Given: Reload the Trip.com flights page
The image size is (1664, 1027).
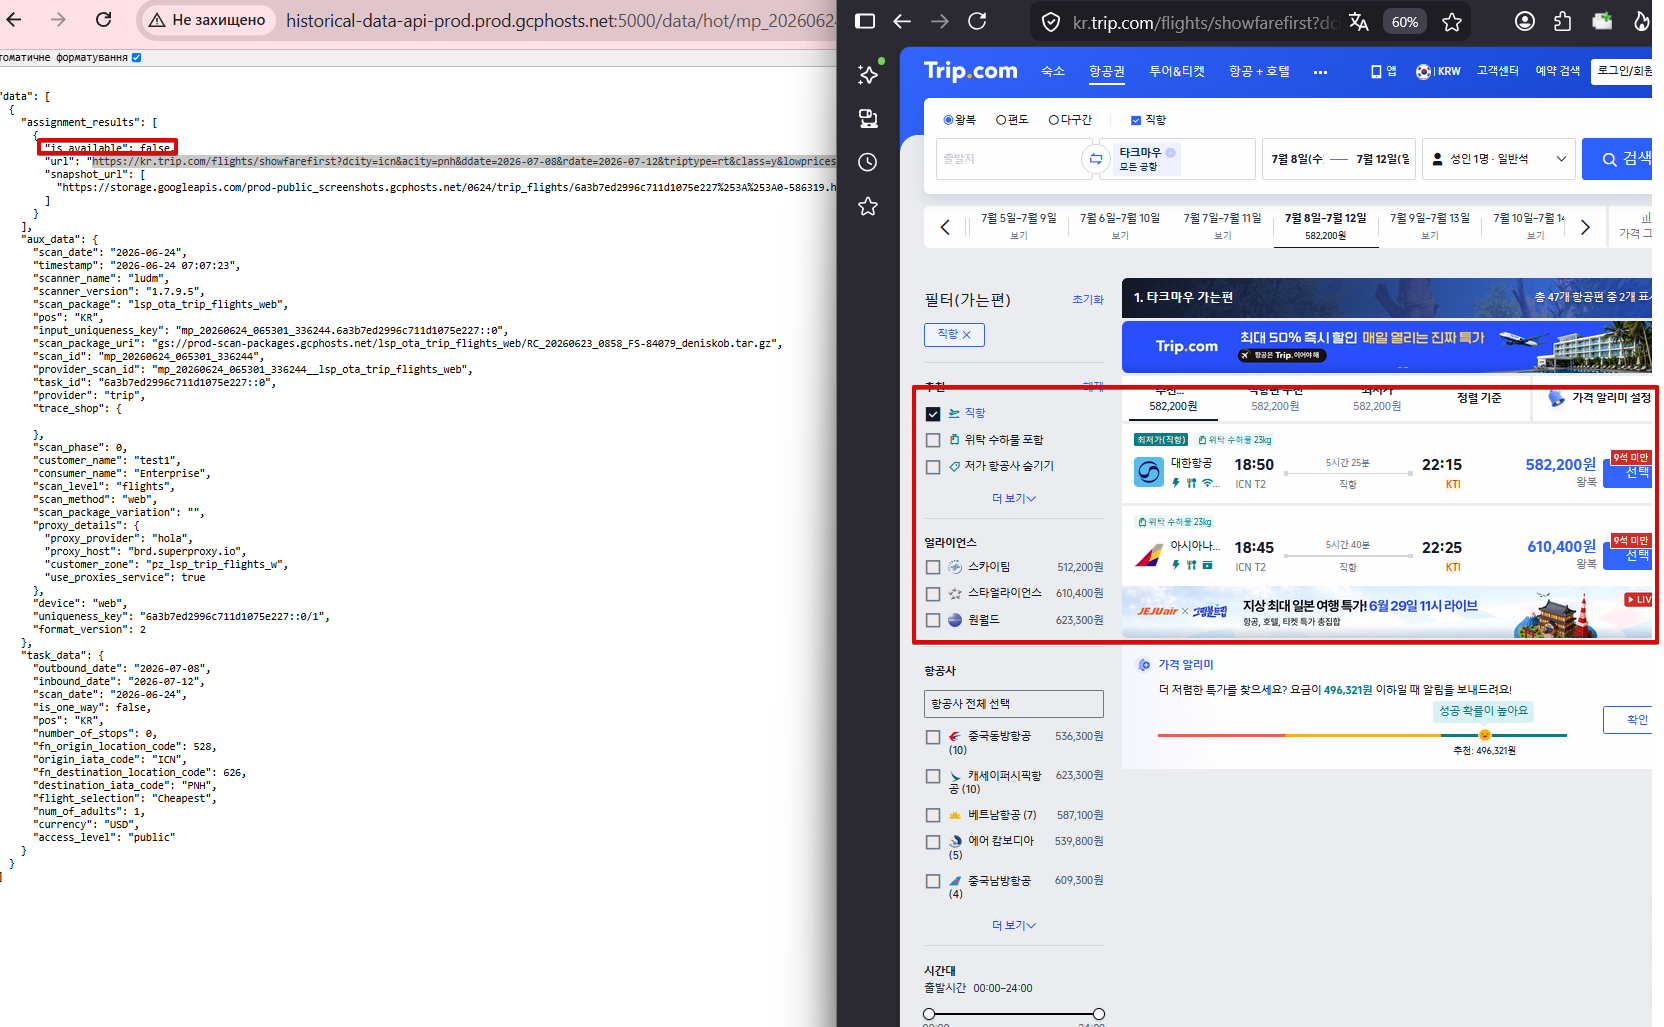Looking at the screenshot, I should coord(977,21).
